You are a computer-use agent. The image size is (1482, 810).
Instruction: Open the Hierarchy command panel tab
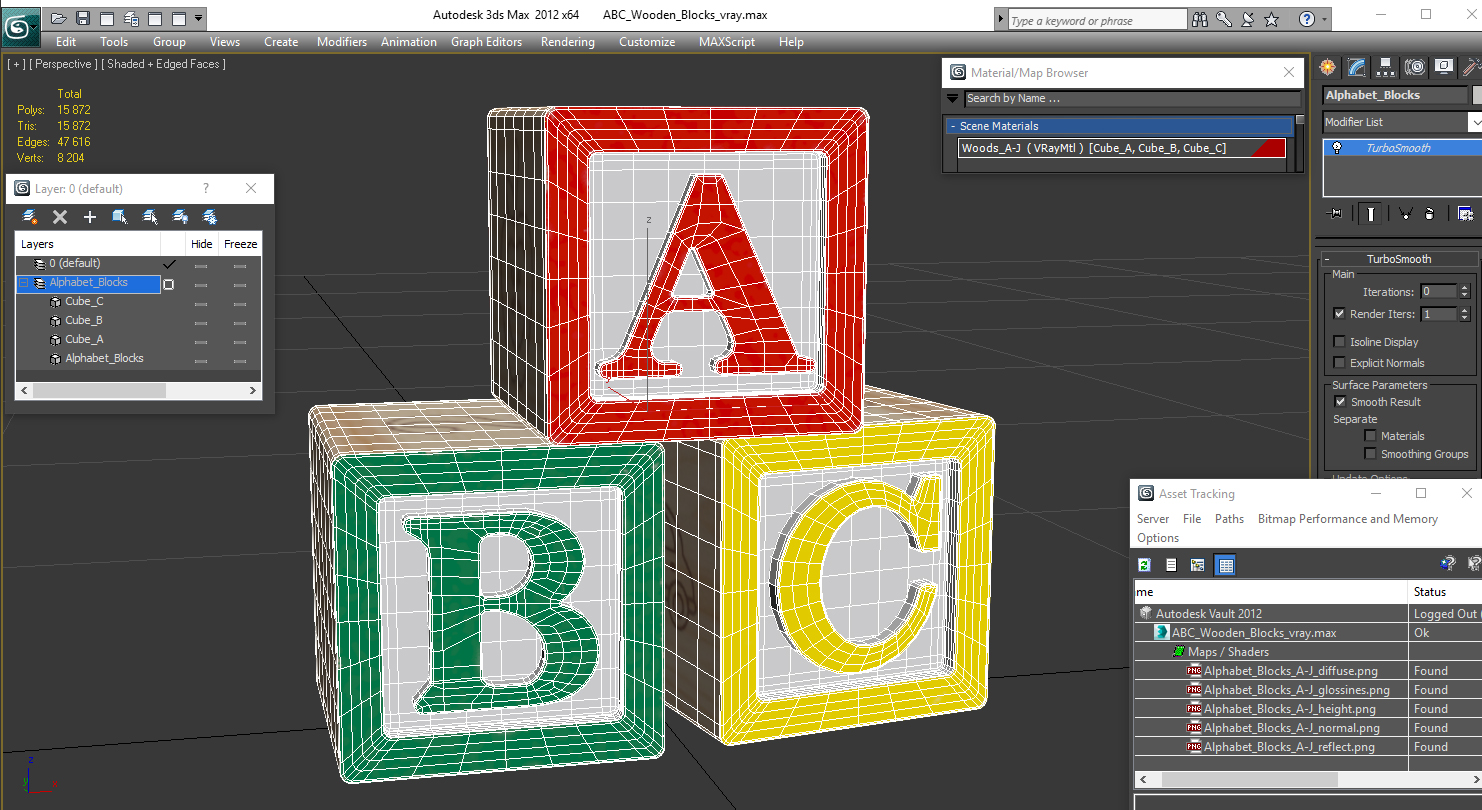point(1385,67)
